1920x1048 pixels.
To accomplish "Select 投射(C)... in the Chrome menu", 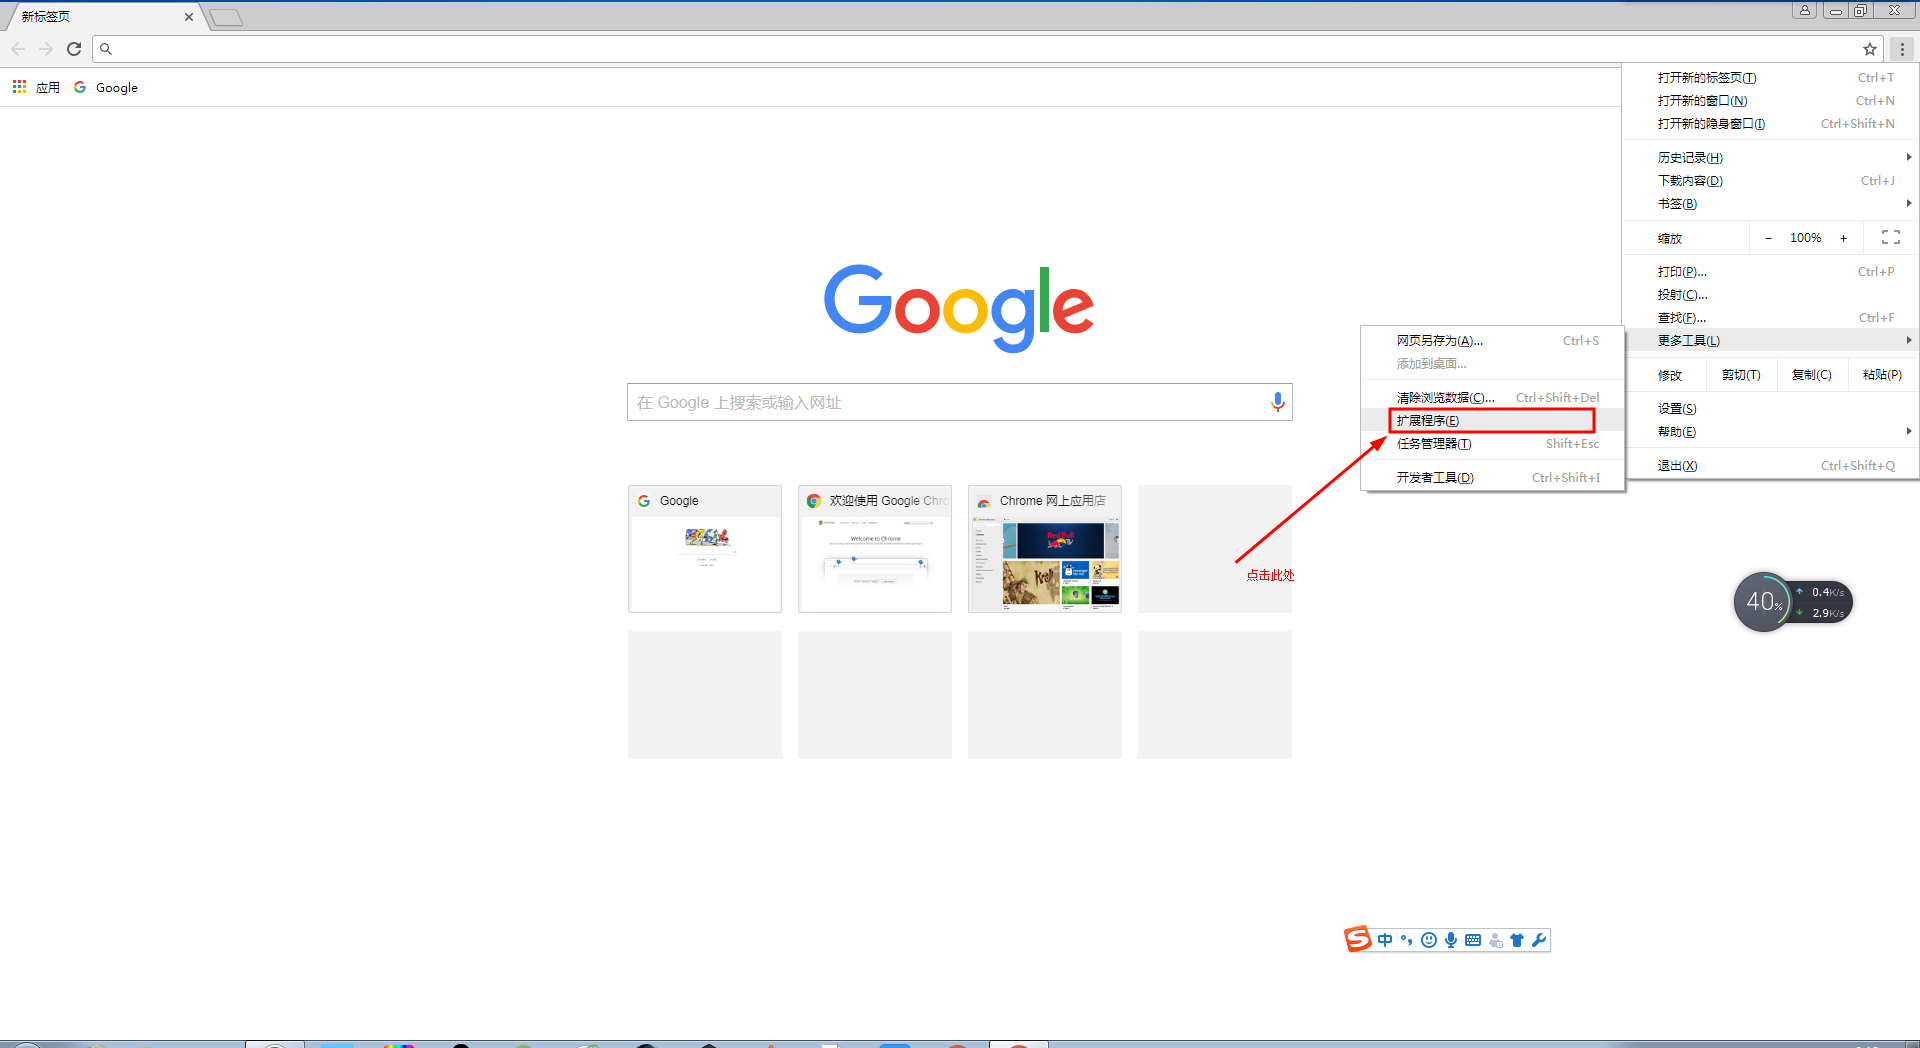I will click(x=1770, y=295).
